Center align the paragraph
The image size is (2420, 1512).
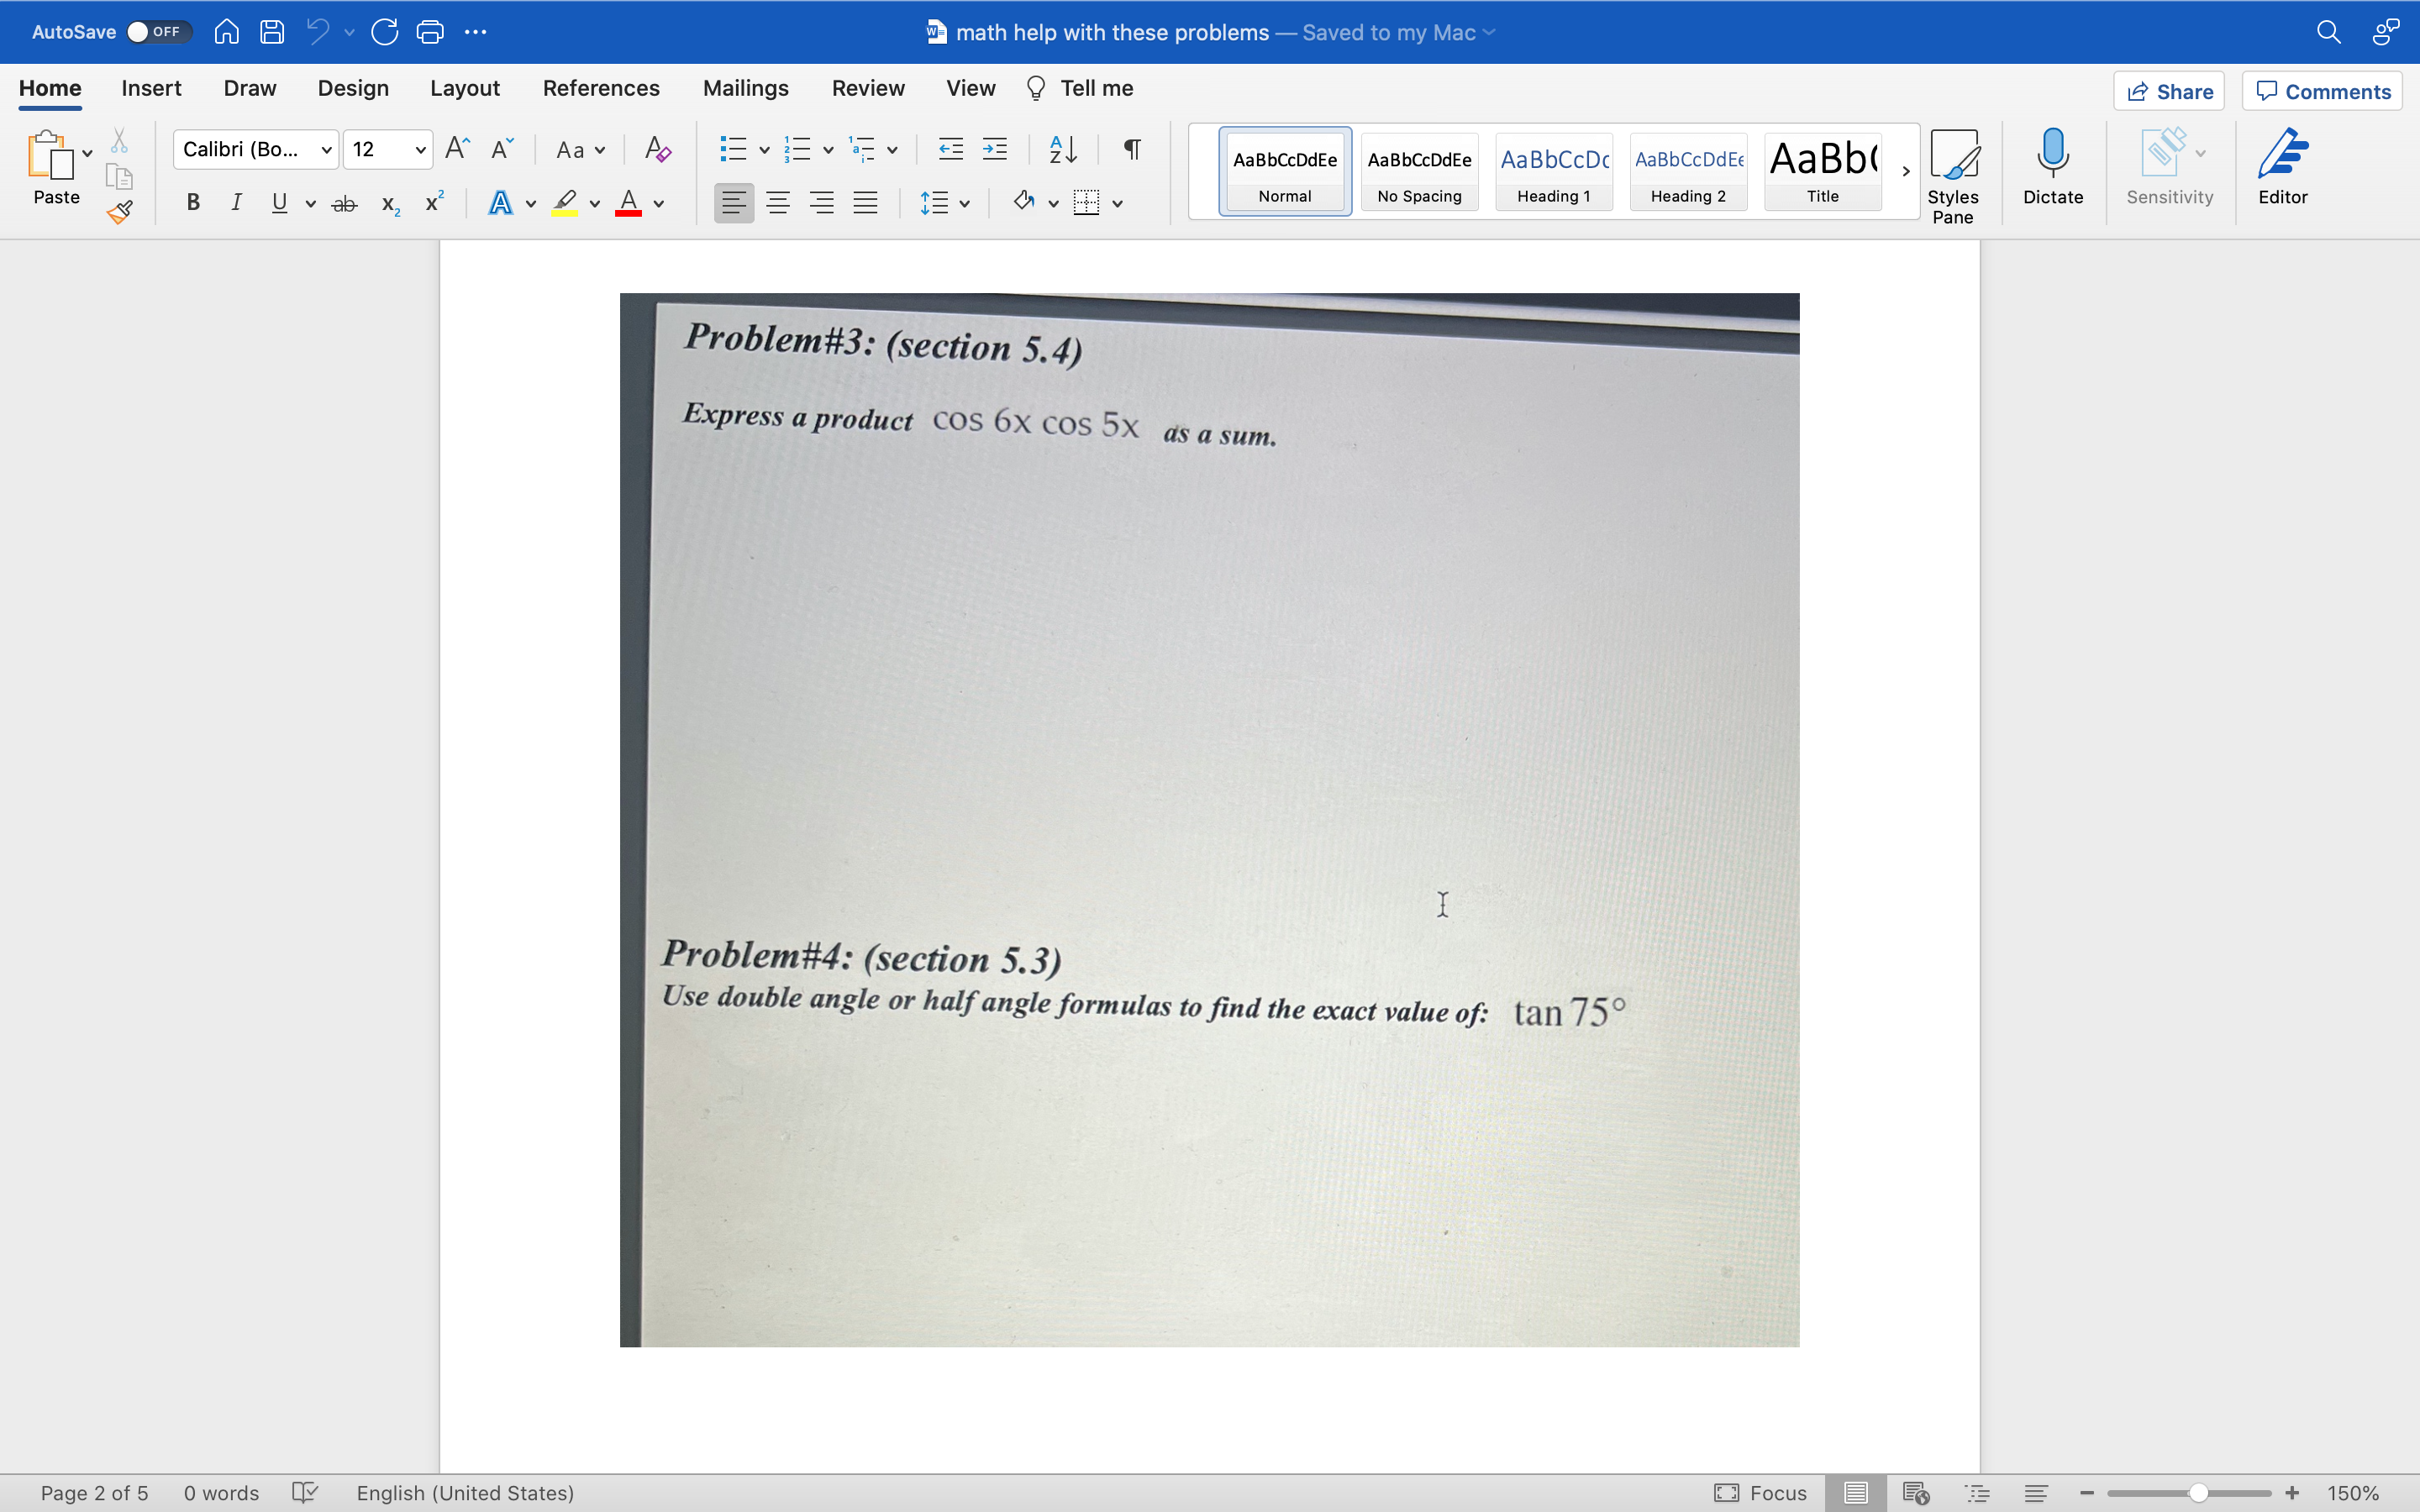point(778,202)
